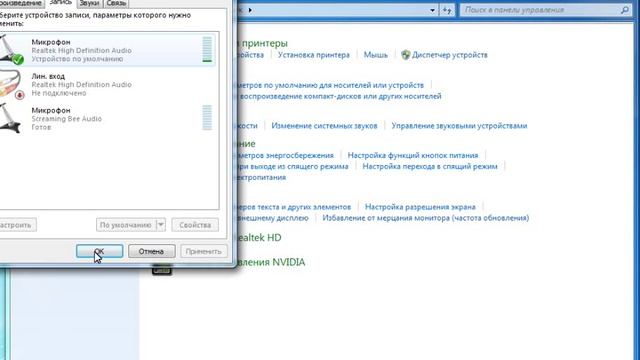The image size is (640, 360).
Task: Open the Realtek HD heading link
Action: [x=259, y=238]
